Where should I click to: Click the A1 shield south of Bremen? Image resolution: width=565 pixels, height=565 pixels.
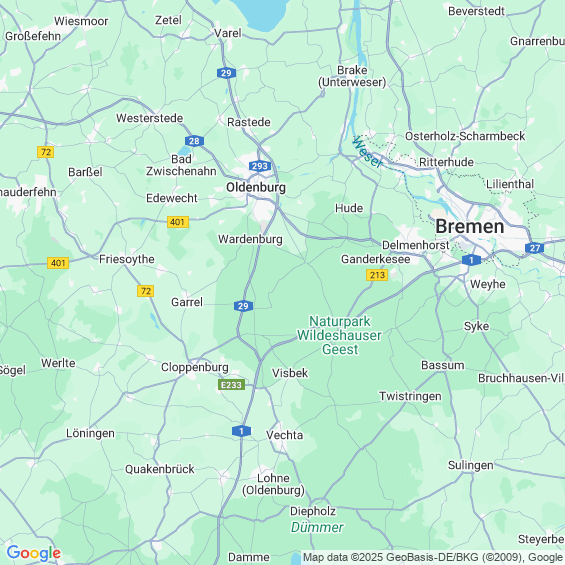pos(471,260)
